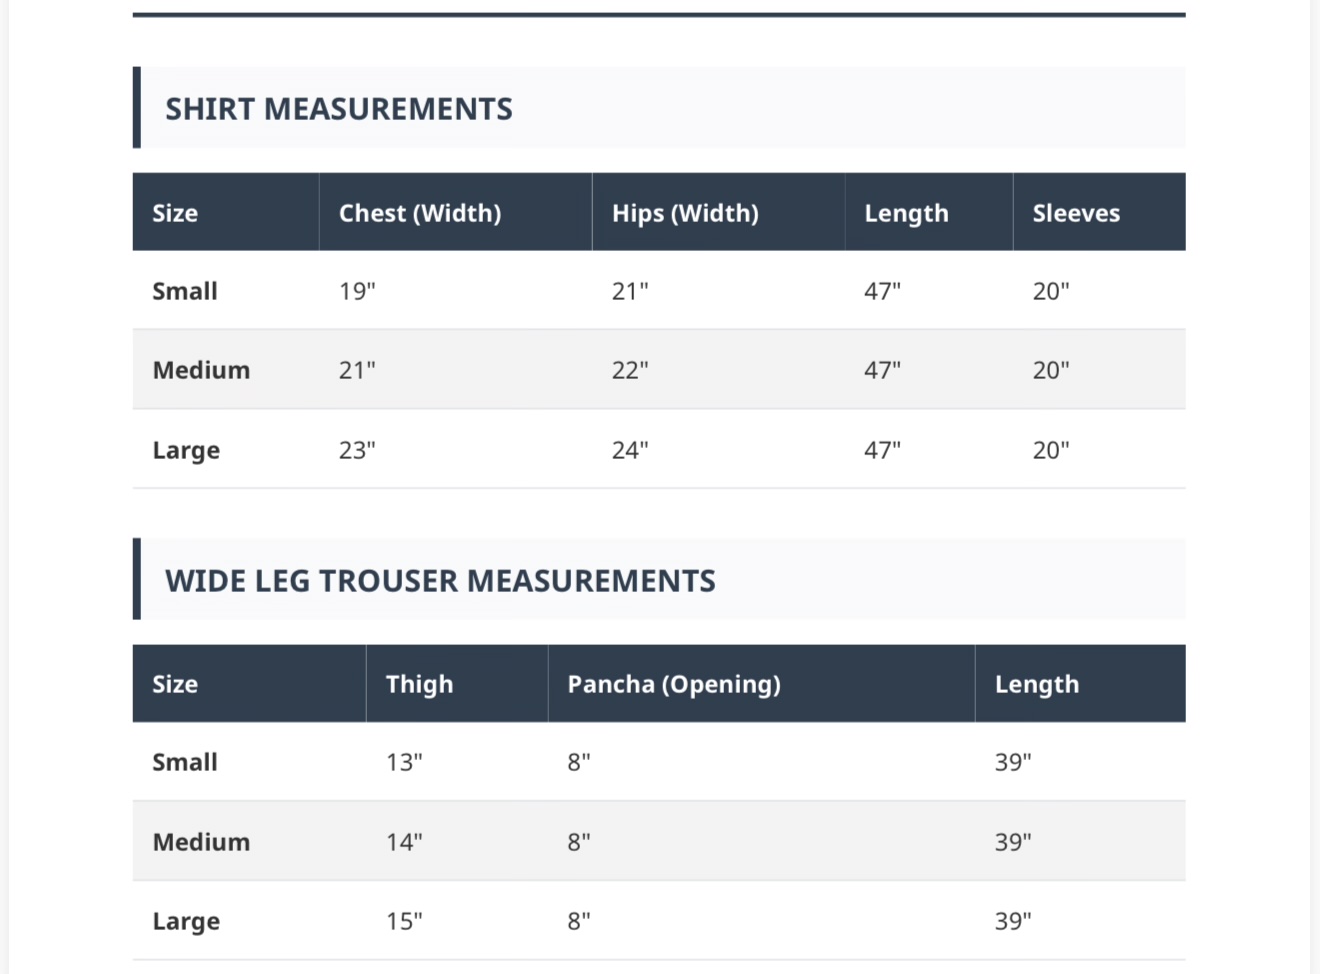Select the Small row in shirt table

[659, 290]
